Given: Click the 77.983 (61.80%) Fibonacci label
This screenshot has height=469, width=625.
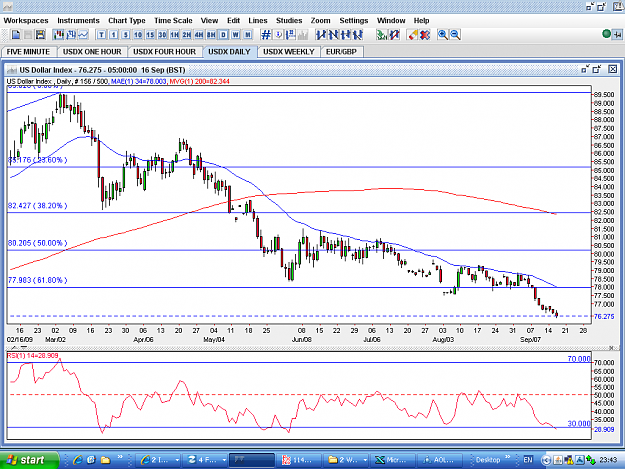Looking at the screenshot, I should [38, 280].
